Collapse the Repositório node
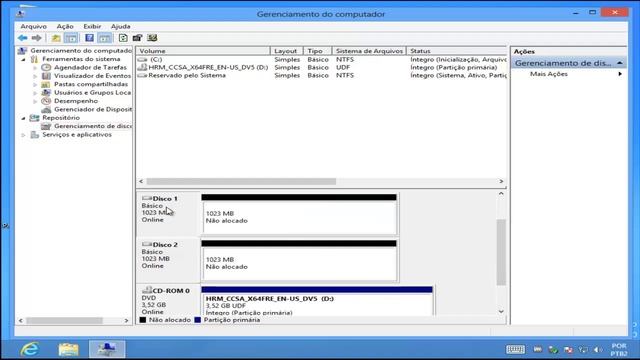Screen dimensions: 640x360 pyautogui.click(x=24, y=118)
